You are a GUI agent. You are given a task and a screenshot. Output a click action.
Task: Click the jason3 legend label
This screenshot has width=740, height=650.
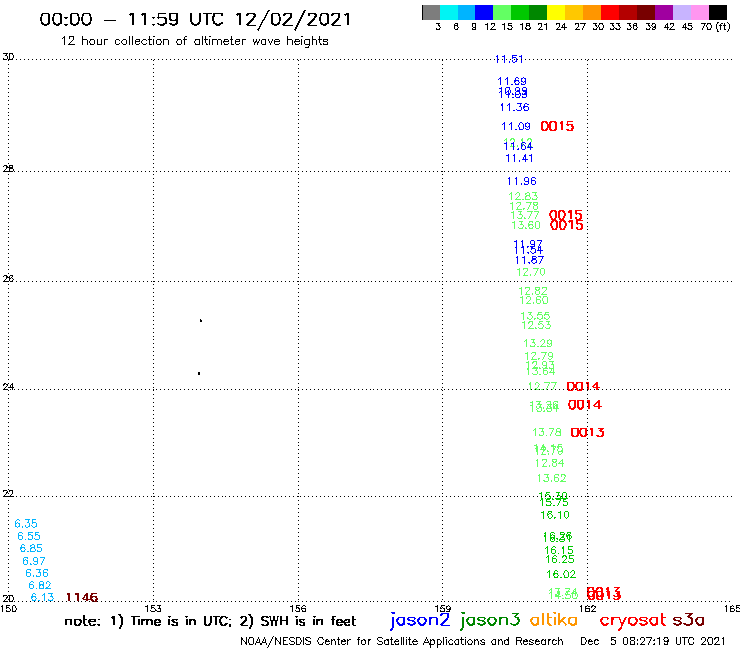tap(490, 620)
